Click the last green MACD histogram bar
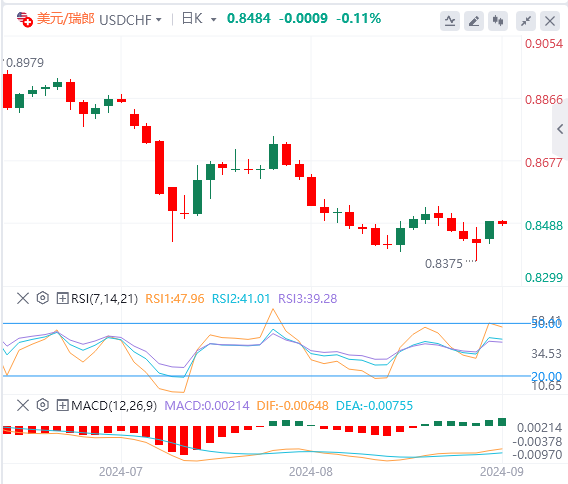This screenshot has height=484, width=568. pyautogui.click(x=502, y=422)
